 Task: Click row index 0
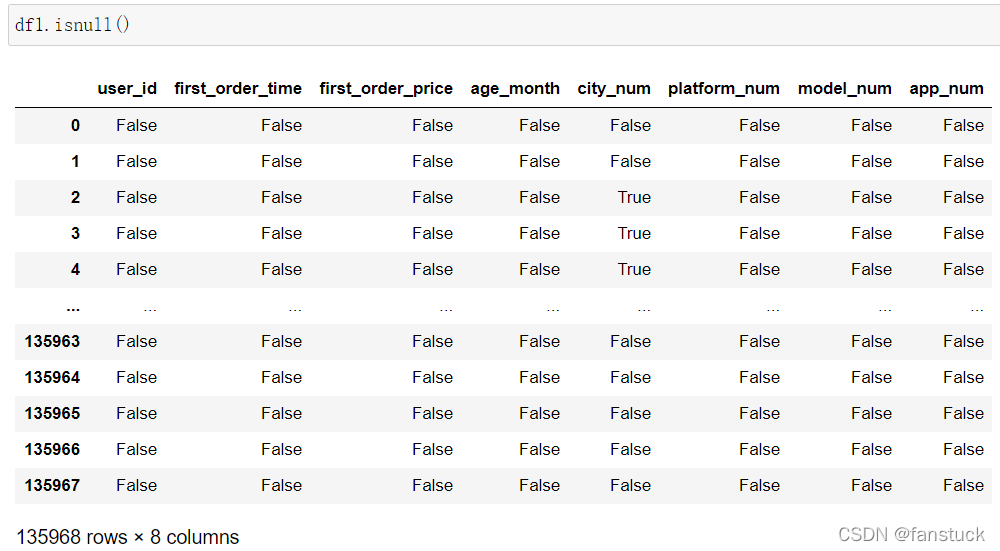(x=75, y=126)
